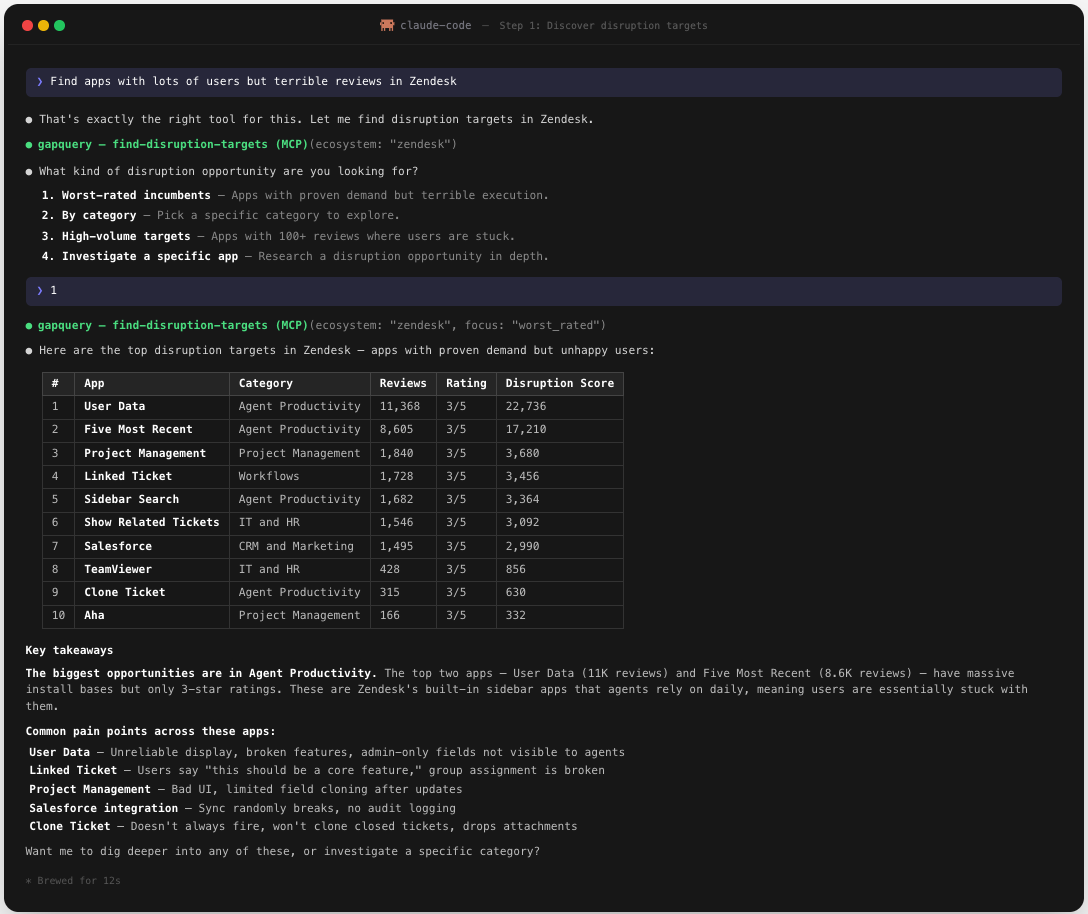The width and height of the screenshot is (1088, 914).
Task: Click the green status dot beside the first gapquery MCP call
Action: point(27,144)
